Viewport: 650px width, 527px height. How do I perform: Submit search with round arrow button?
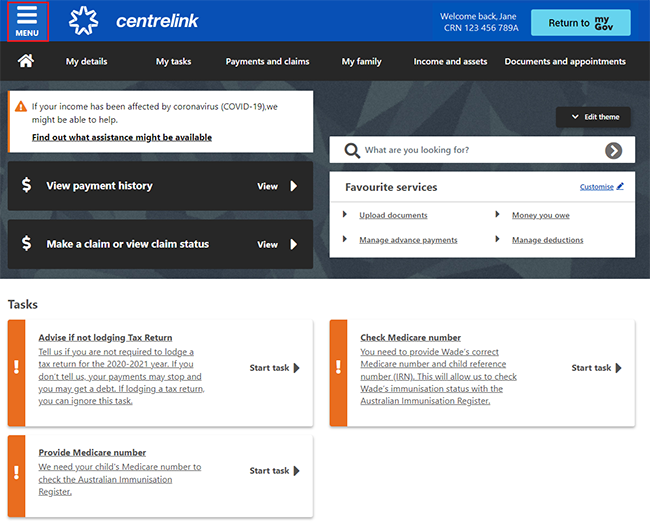click(614, 151)
